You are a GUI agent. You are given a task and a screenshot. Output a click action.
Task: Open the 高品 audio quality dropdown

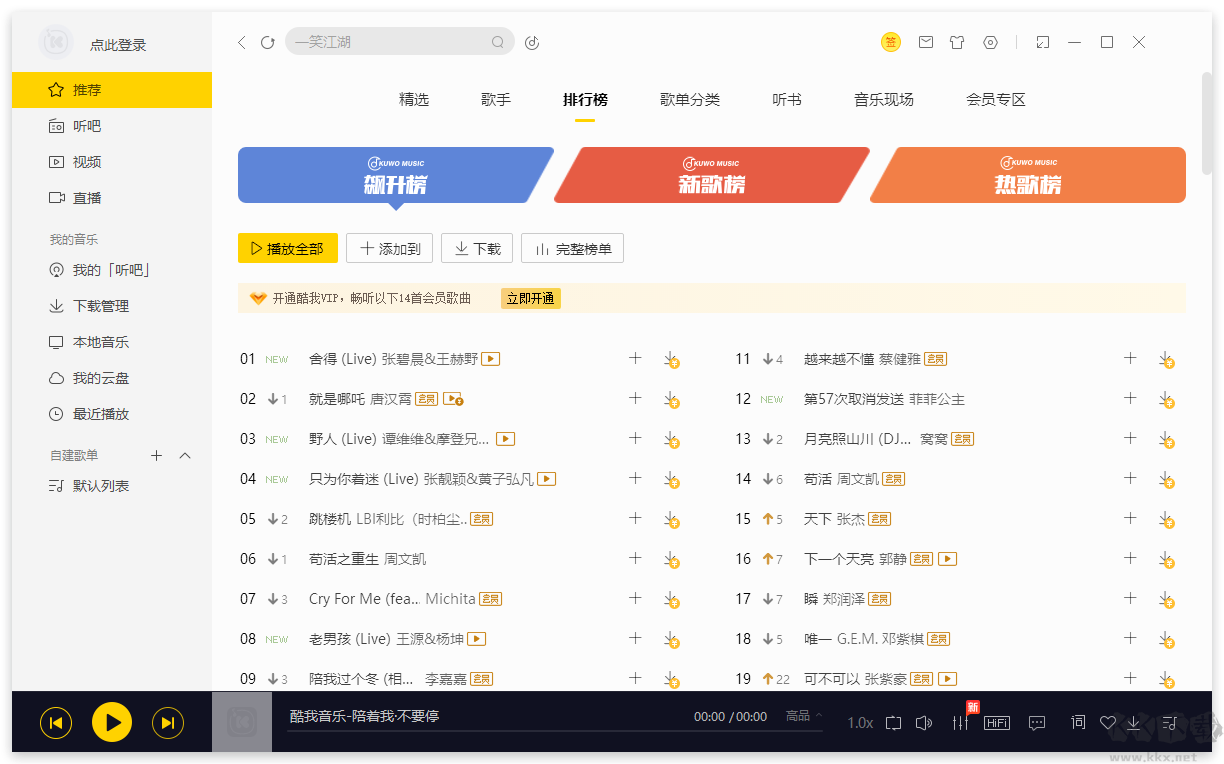pos(804,716)
